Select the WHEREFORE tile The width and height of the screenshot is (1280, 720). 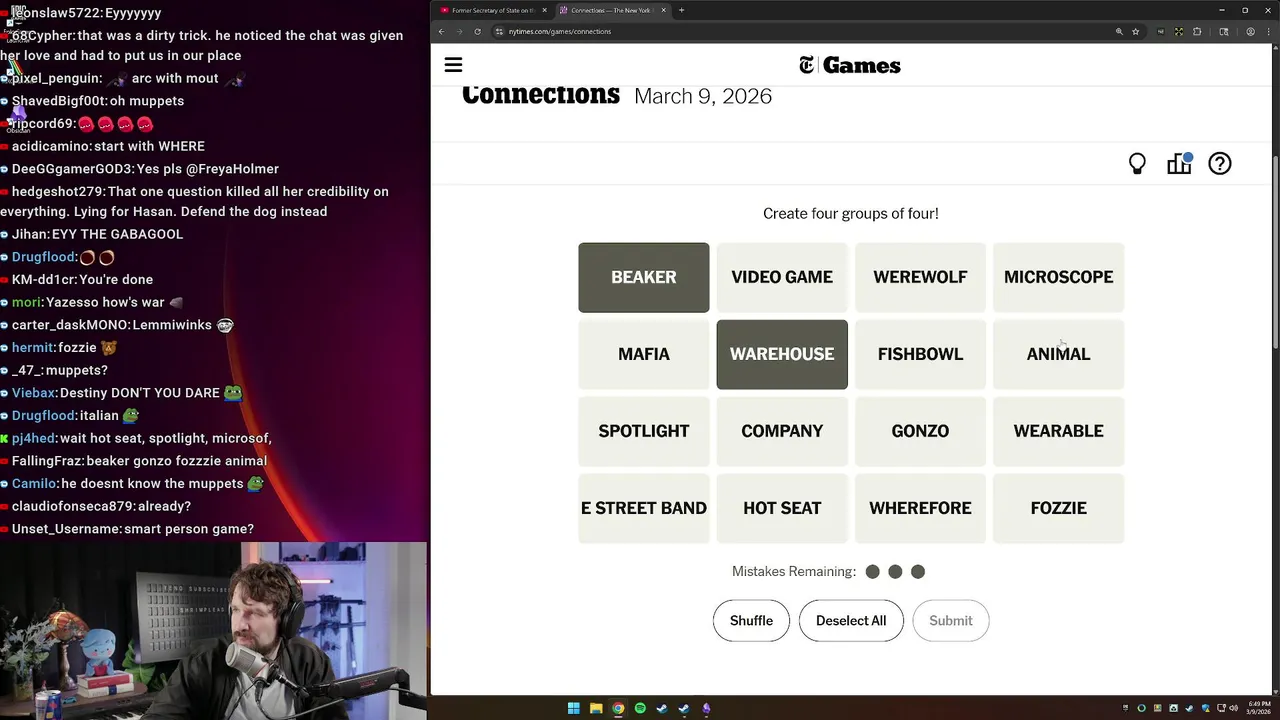[x=920, y=508]
